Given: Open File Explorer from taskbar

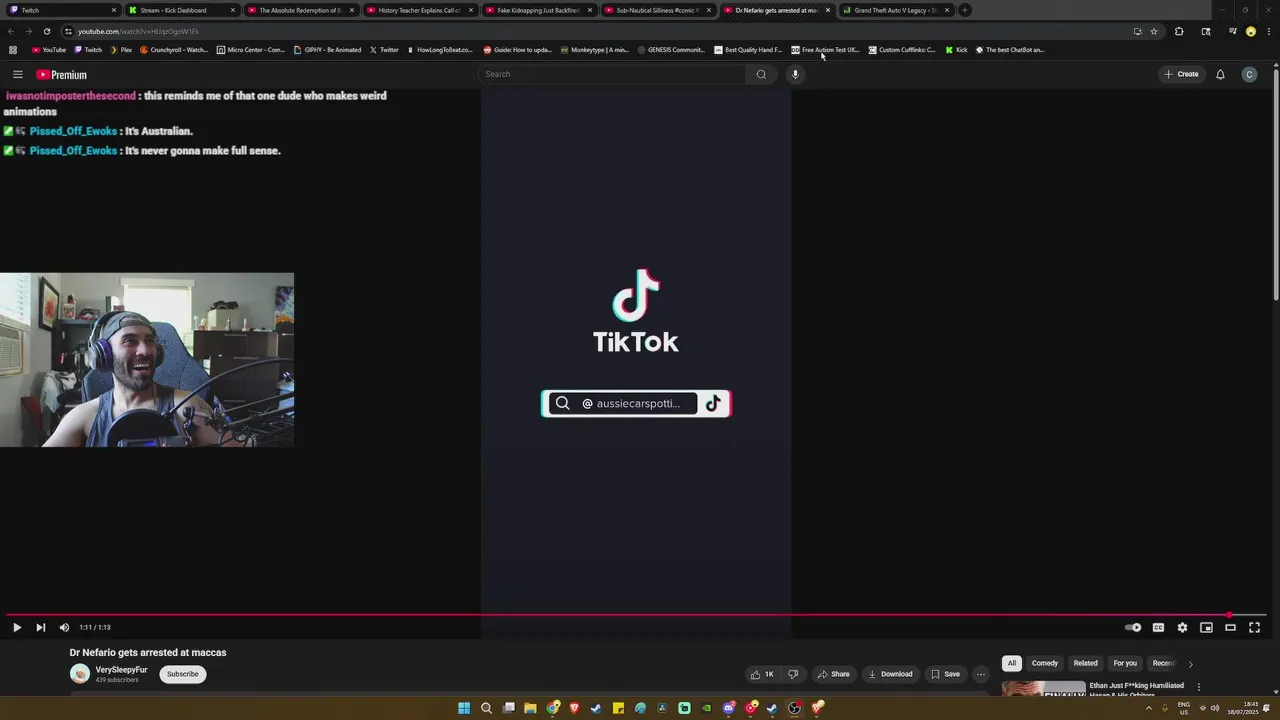Looking at the screenshot, I should 530,708.
